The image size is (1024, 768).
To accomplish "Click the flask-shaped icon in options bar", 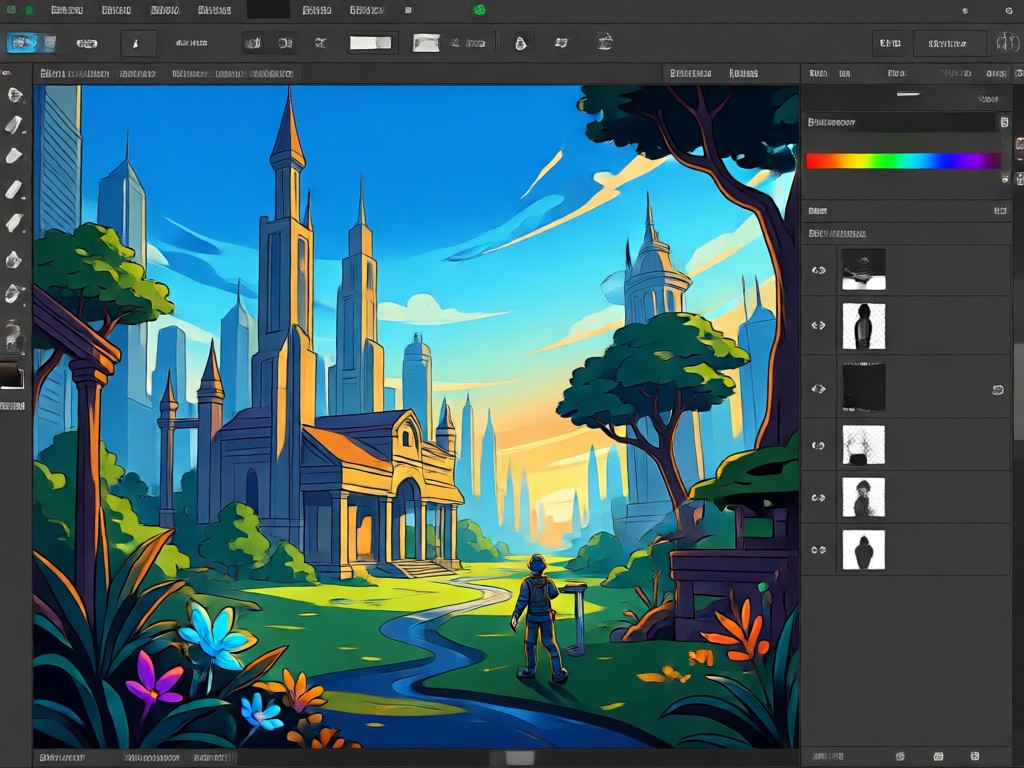I will [520, 44].
